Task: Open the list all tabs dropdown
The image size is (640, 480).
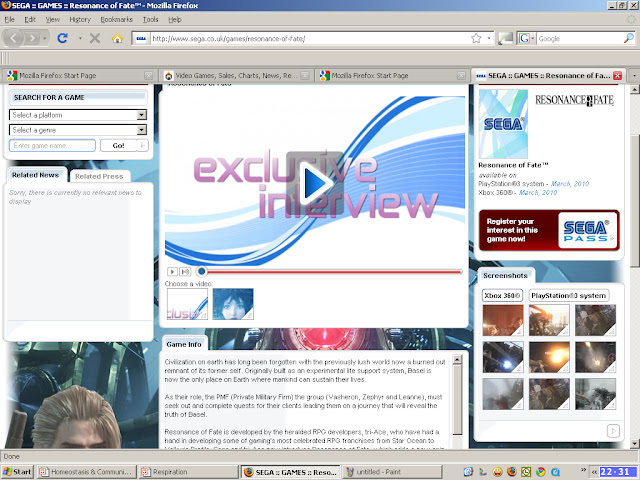Action: point(634,76)
